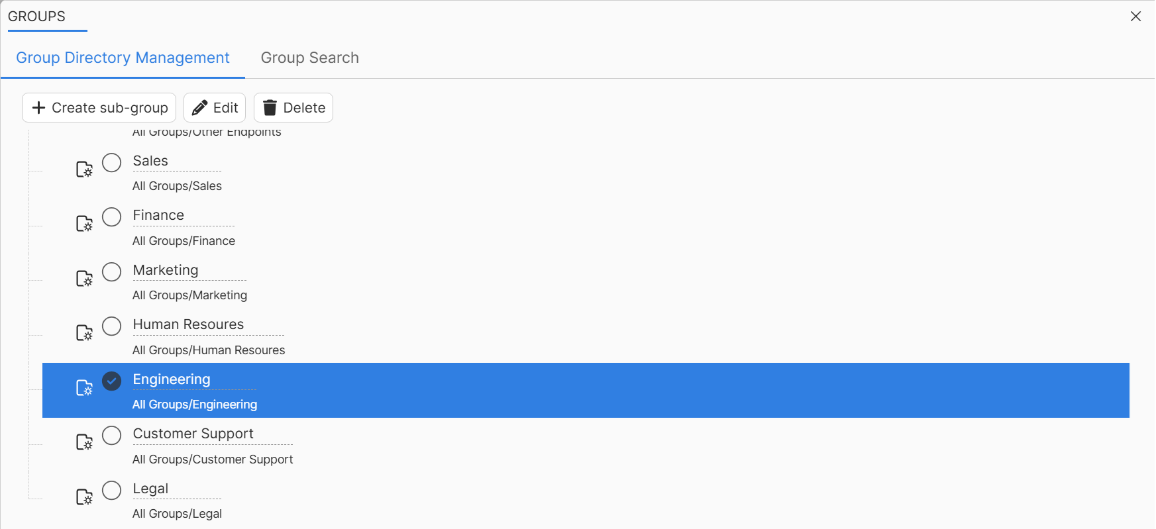Select the Customer Support radio button
1156x529 pixels.
tap(112, 435)
